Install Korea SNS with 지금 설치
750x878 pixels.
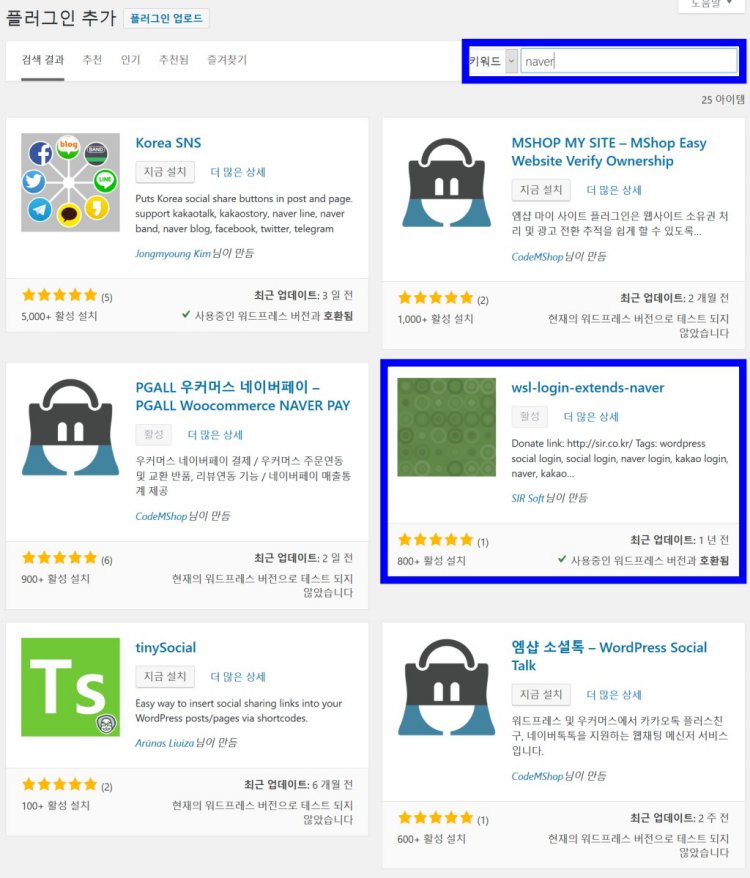(x=165, y=172)
